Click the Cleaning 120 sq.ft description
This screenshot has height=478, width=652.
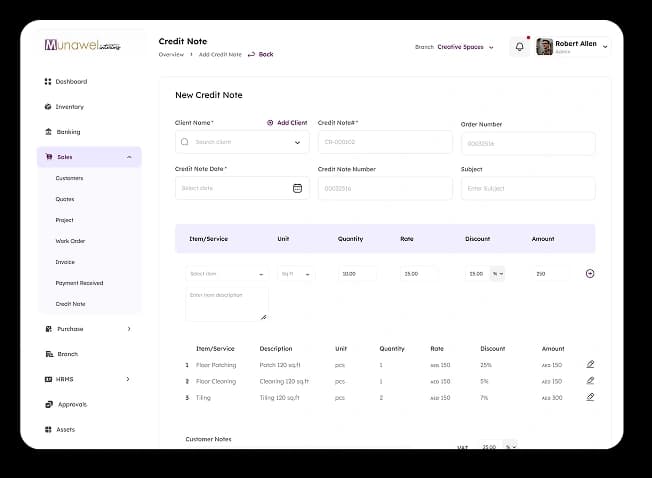tap(284, 381)
